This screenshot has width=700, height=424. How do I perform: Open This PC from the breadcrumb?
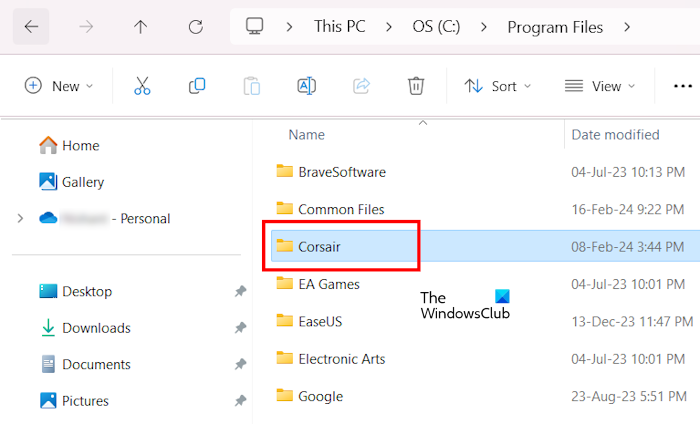click(339, 27)
